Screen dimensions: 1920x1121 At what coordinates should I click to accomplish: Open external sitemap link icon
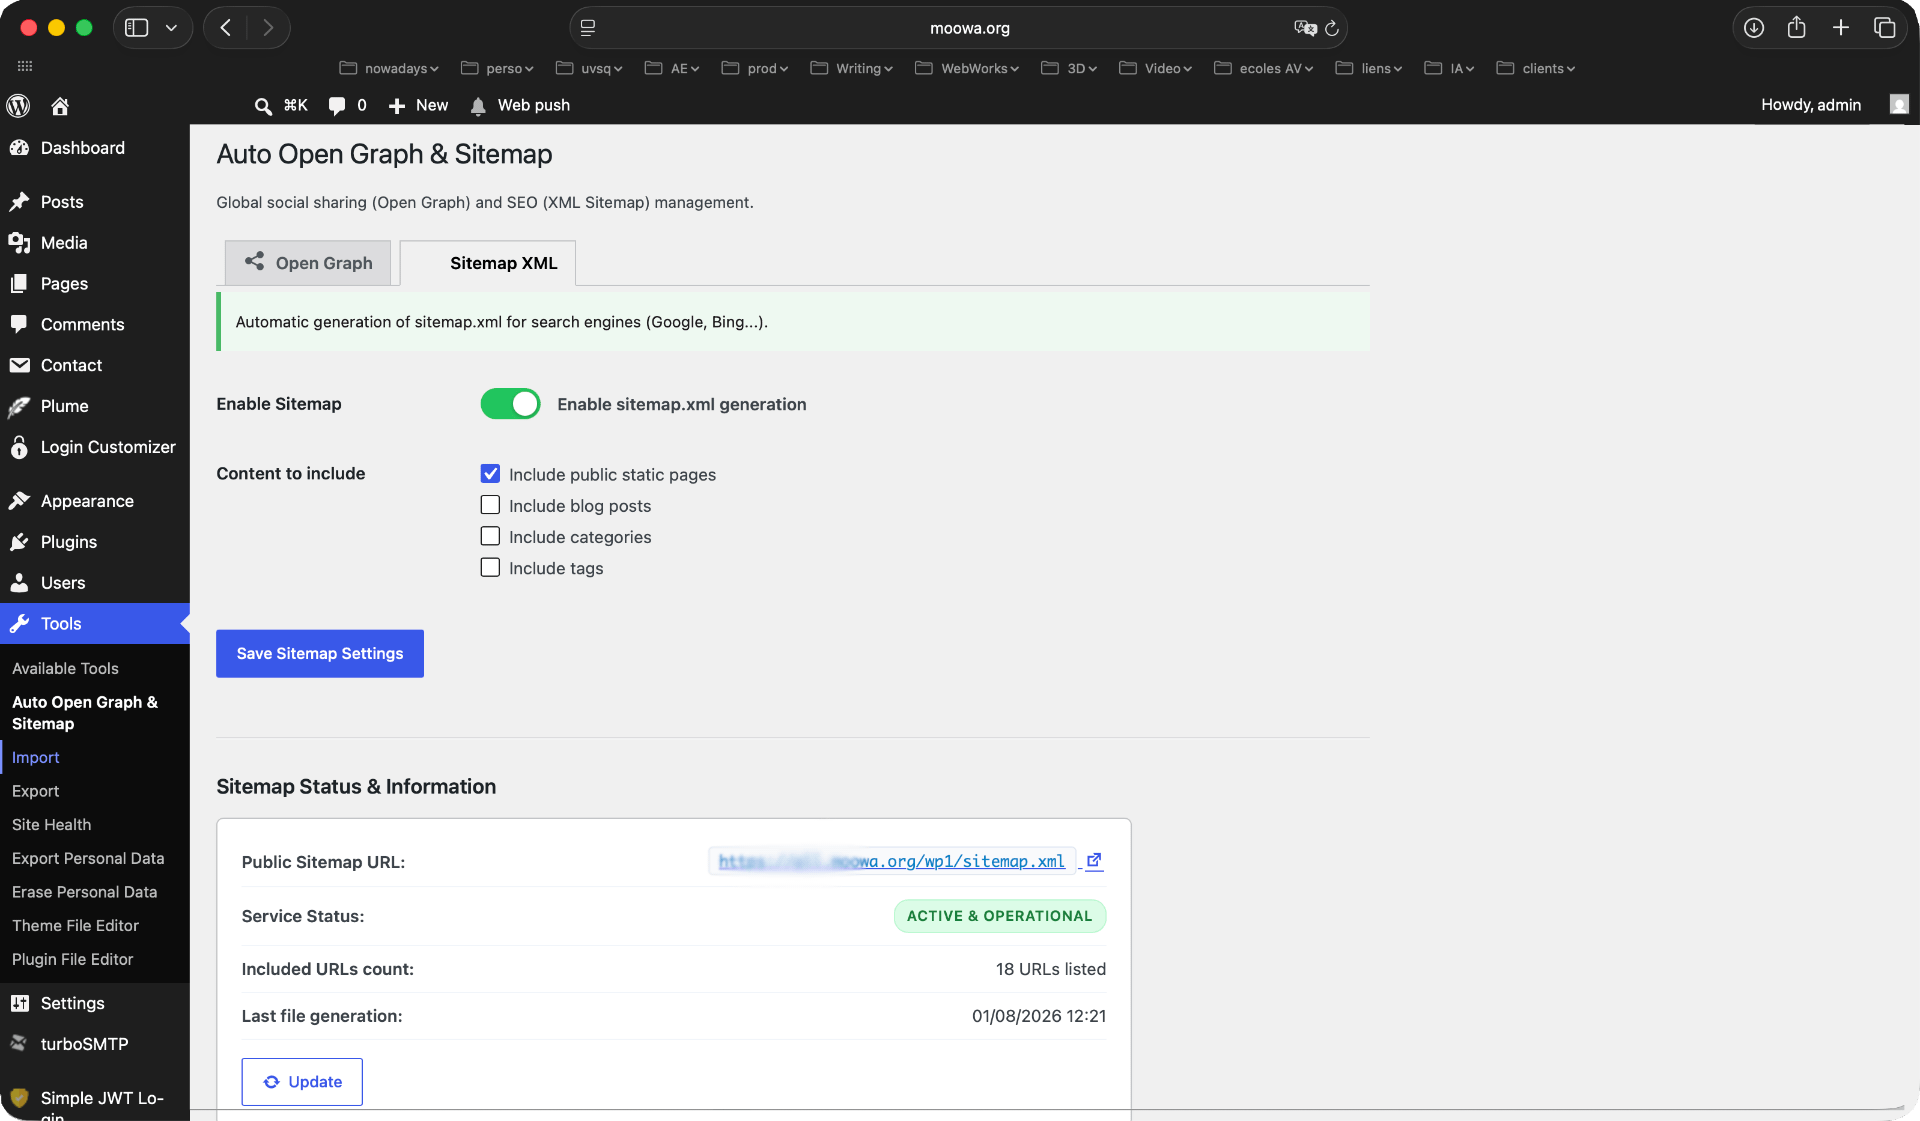[x=1094, y=860]
